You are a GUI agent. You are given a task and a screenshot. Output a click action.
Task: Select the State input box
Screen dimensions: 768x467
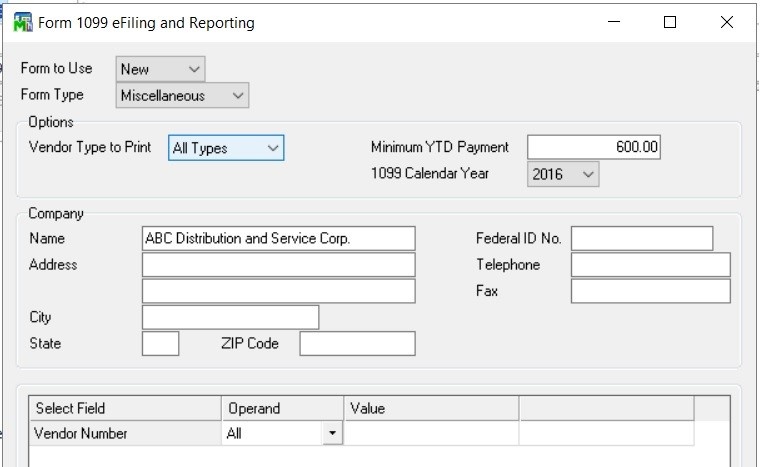(160, 344)
